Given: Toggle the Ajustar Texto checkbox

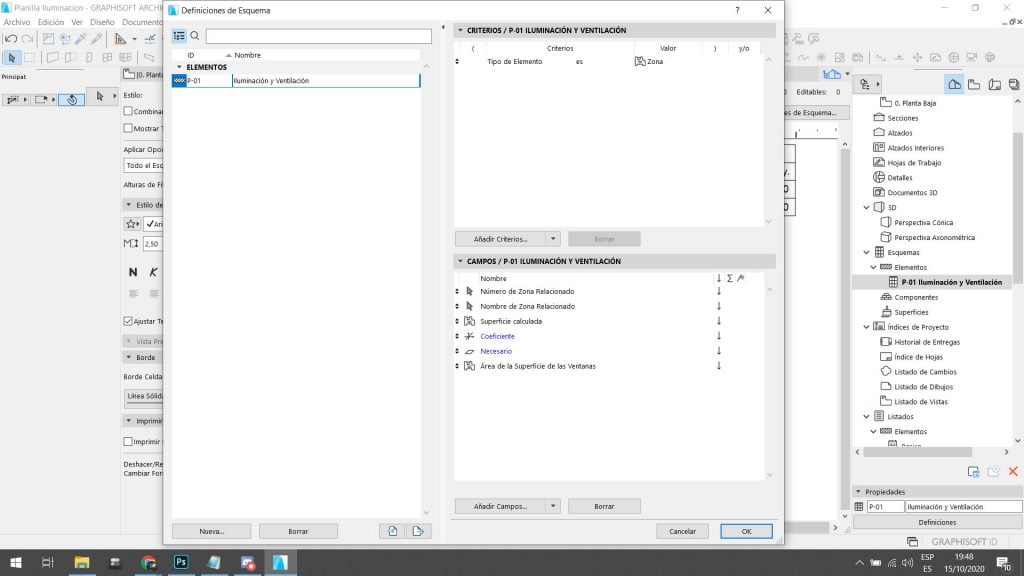Looking at the screenshot, I should coord(128,321).
